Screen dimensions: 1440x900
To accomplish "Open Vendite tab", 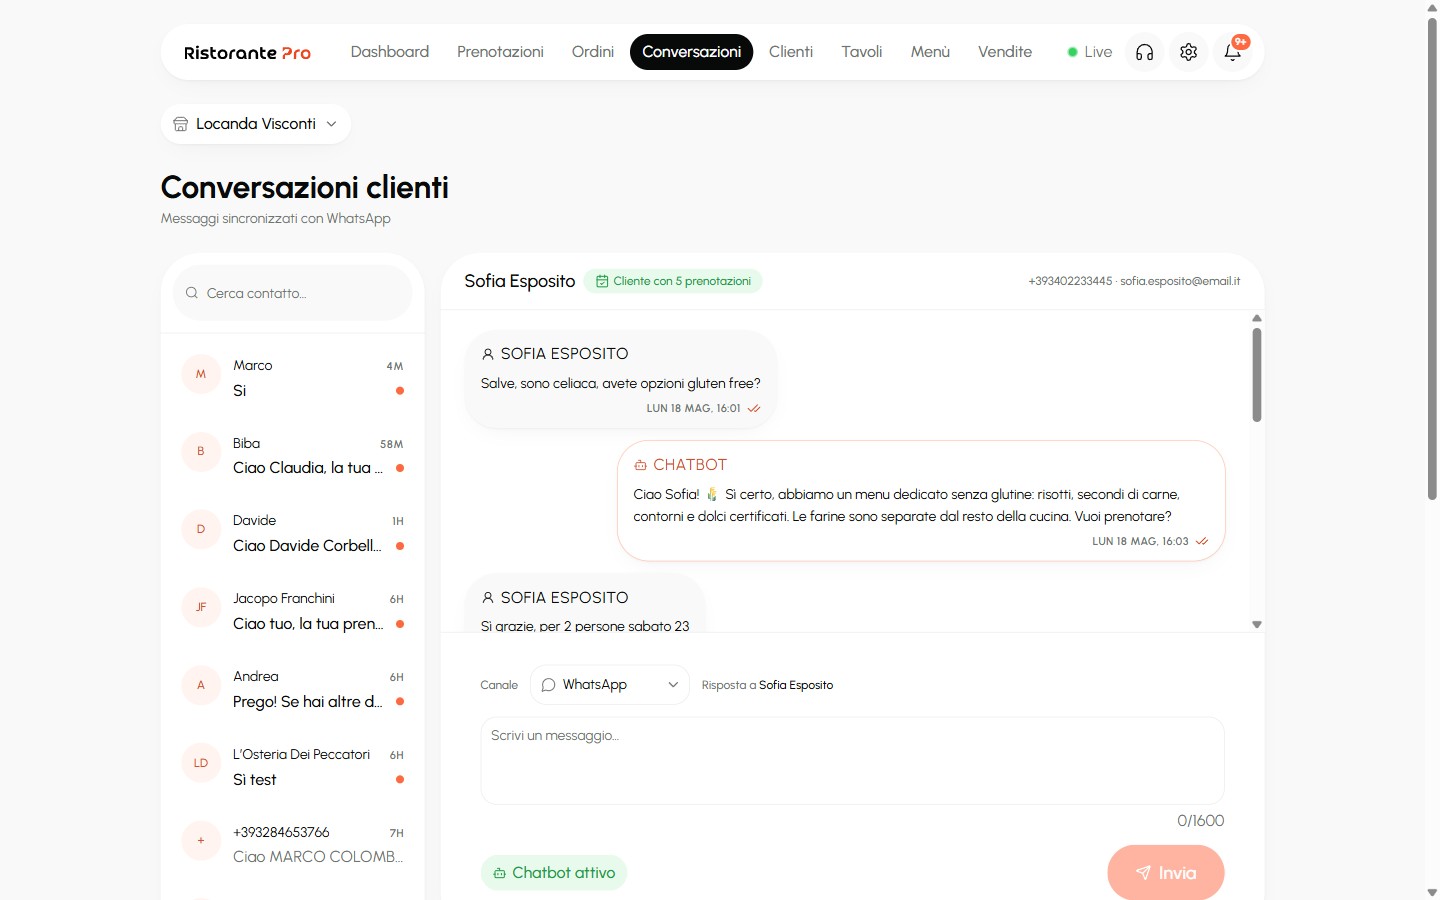I will click(x=1005, y=52).
